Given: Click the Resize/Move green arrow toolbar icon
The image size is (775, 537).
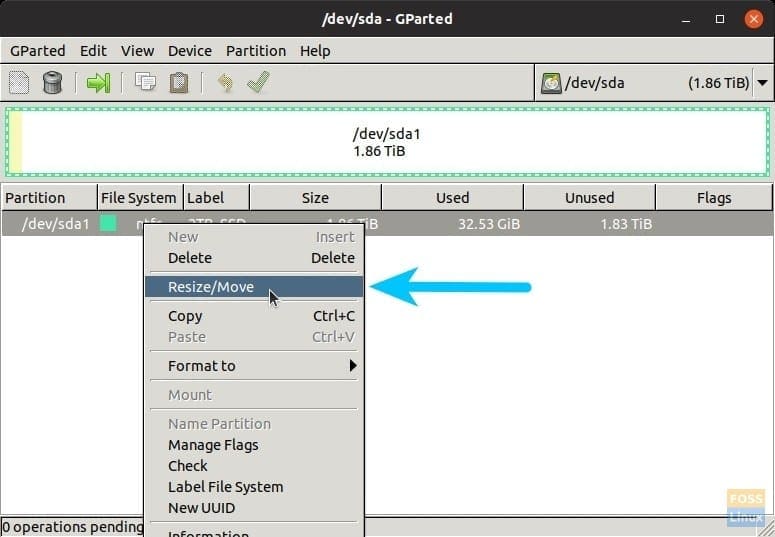Looking at the screenshot, I should [98, 83].
